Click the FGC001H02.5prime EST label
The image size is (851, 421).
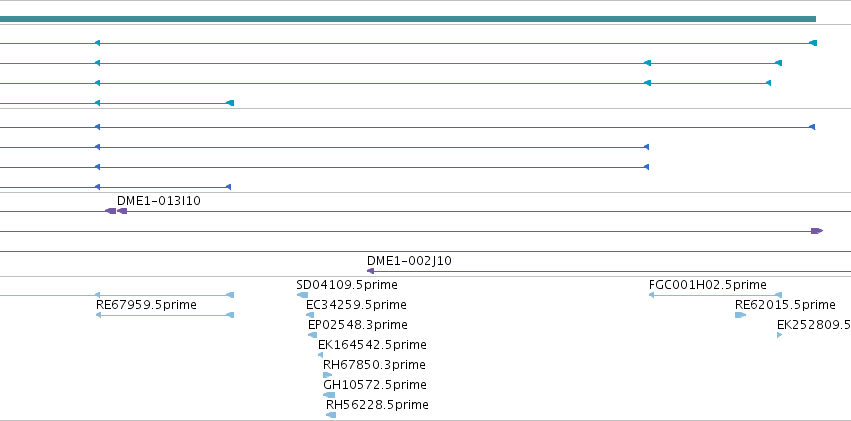[x=708, y=285]
